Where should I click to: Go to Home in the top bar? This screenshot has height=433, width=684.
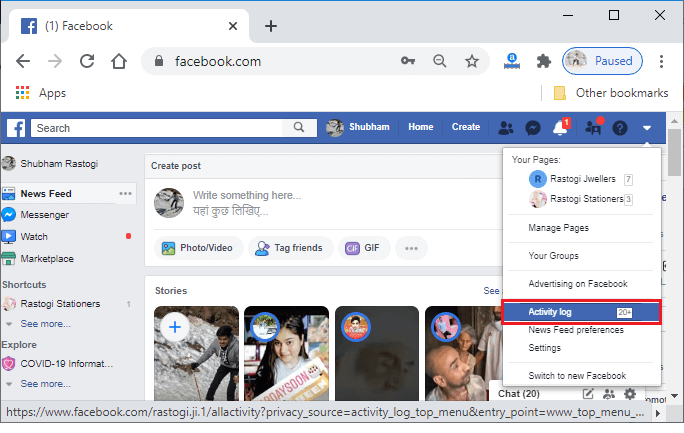421,127
